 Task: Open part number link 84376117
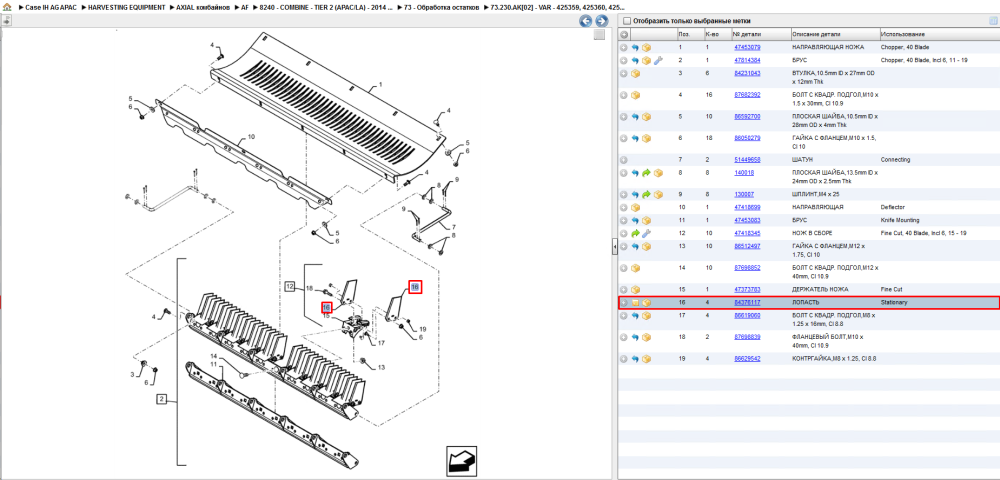[x=747, y=303]
